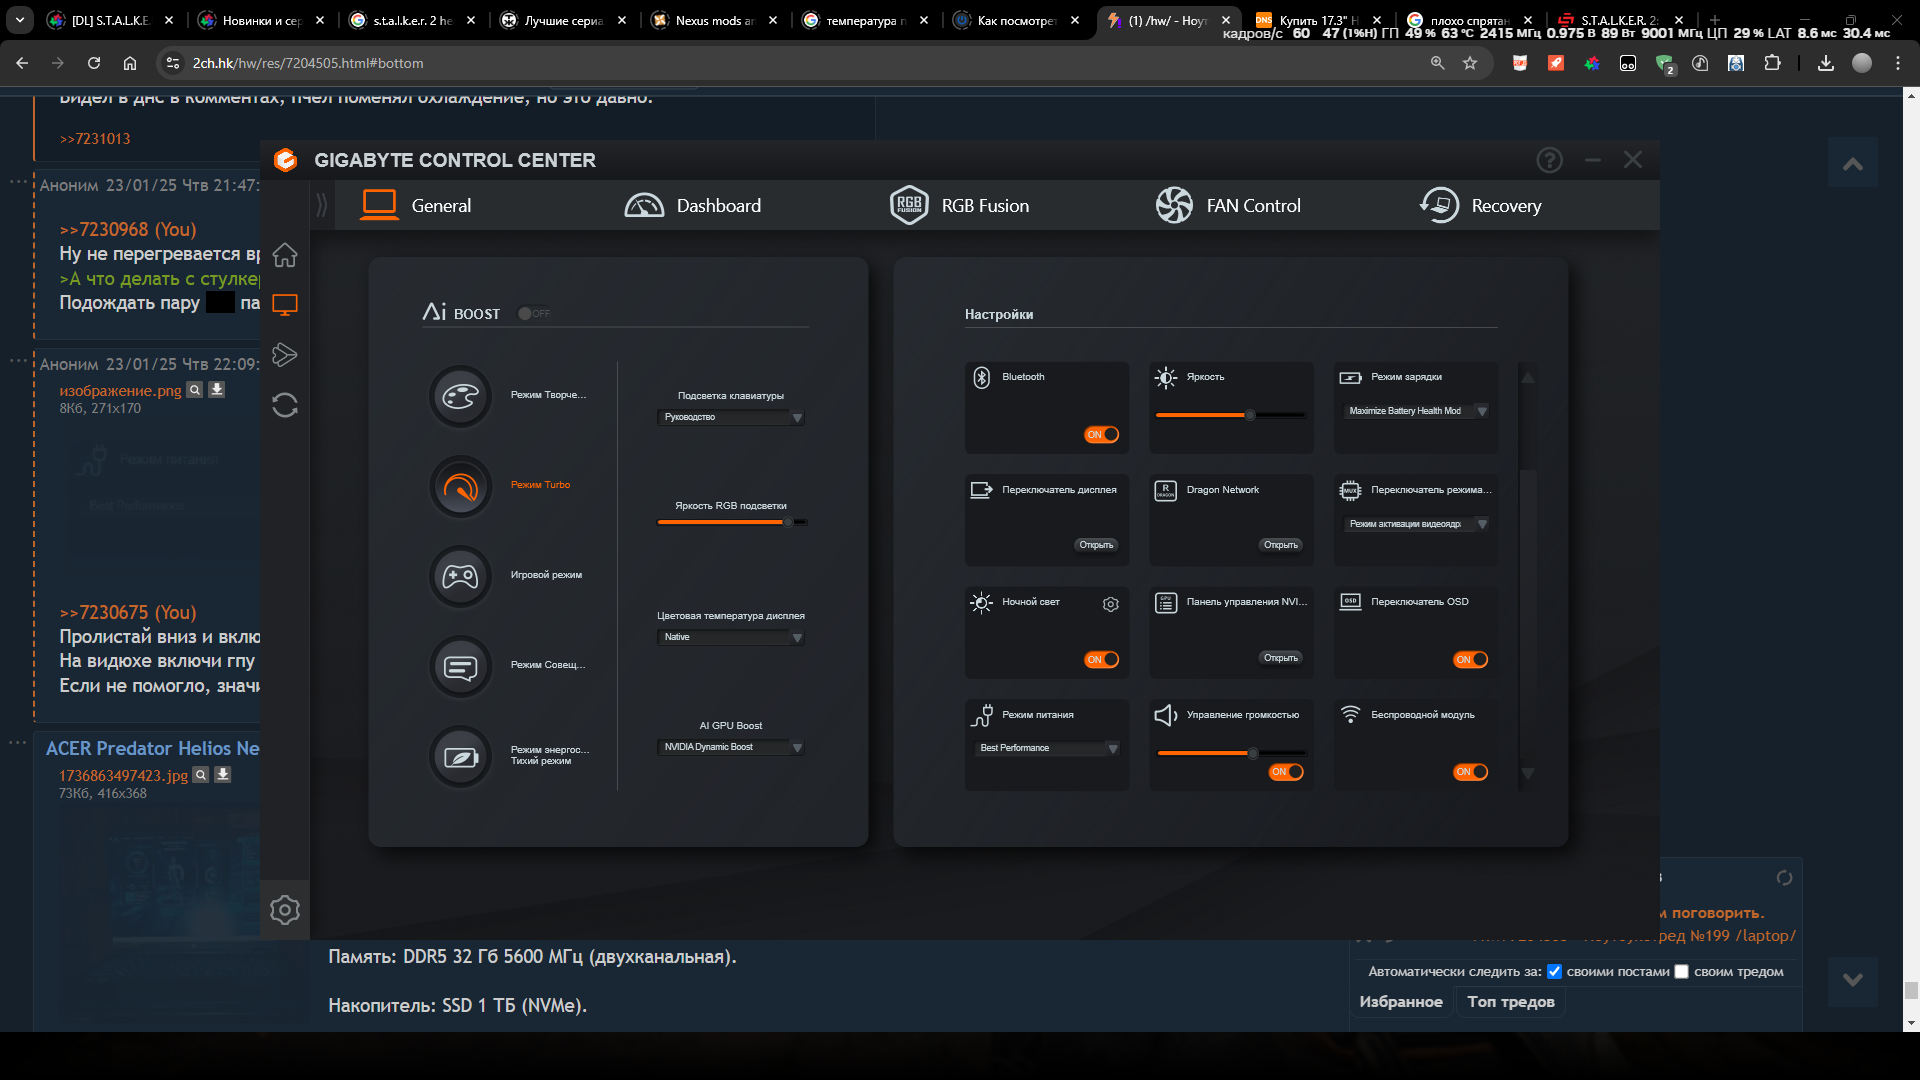Open the FAN Control tab
The image size is (1920, 1080).
coord(1228,205)
